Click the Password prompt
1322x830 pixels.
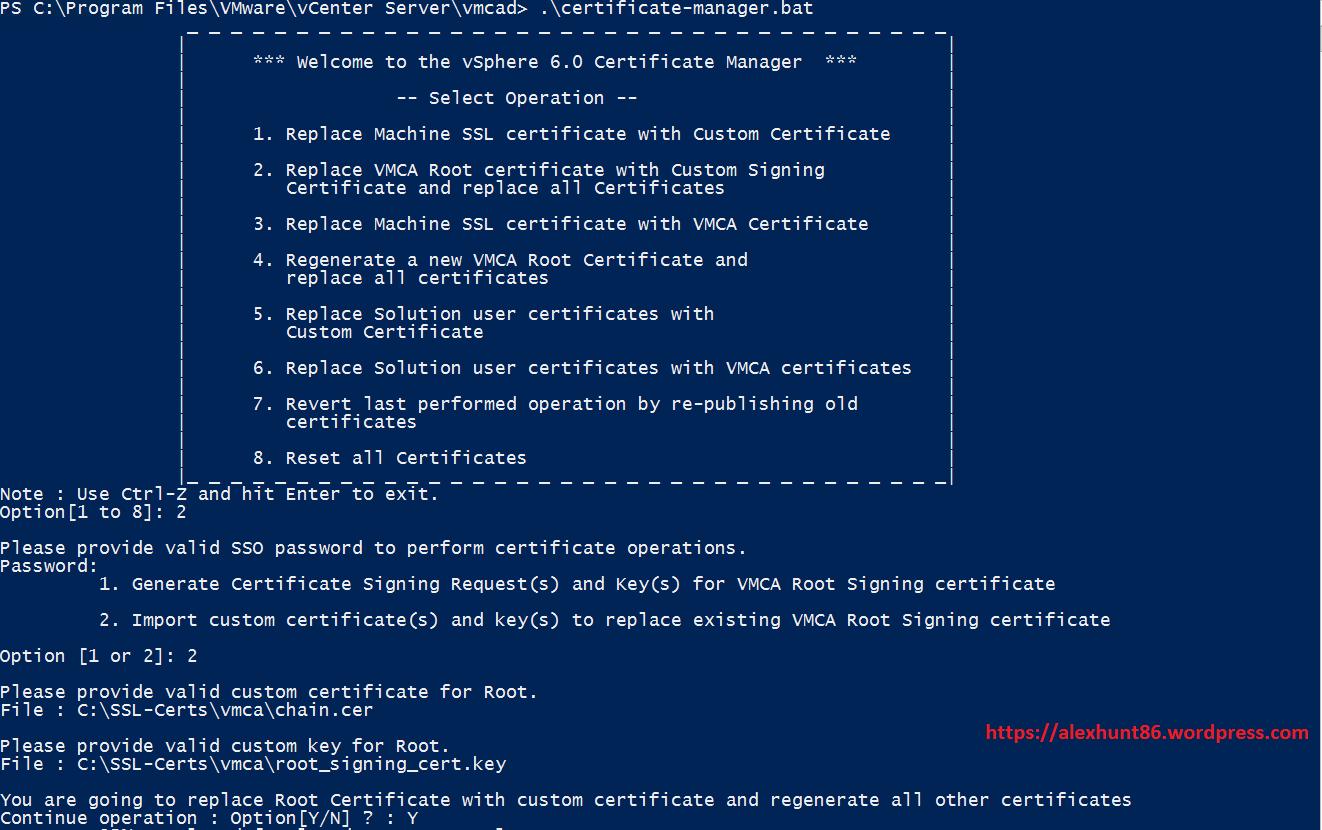coord(49,566)
